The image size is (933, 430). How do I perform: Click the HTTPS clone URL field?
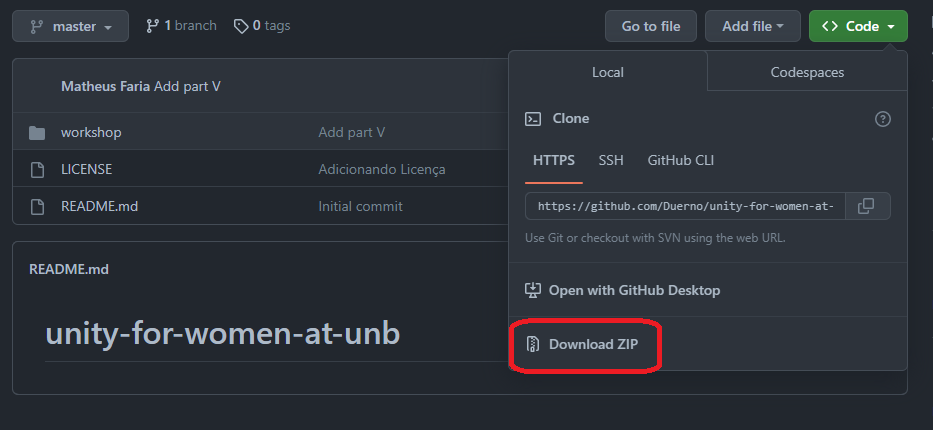tap(685, 206)
